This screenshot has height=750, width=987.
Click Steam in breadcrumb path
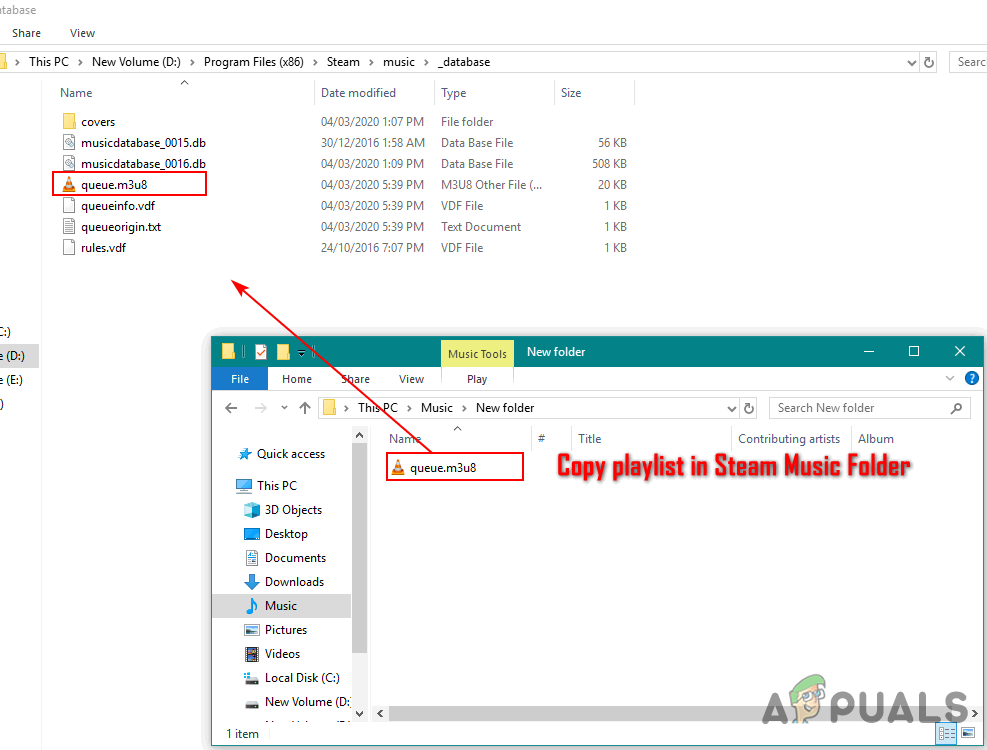pyautogui.click(x=343, y=62)
